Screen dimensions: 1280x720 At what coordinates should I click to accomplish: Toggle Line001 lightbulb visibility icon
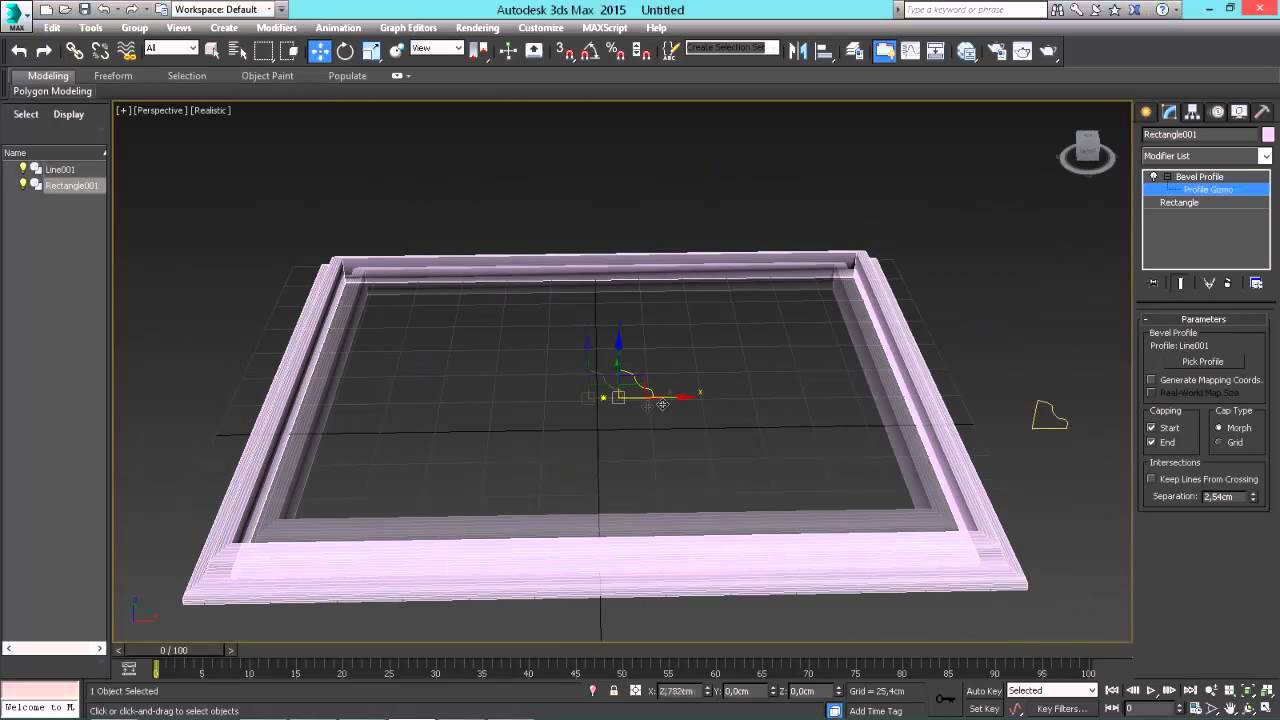[23, 168]
